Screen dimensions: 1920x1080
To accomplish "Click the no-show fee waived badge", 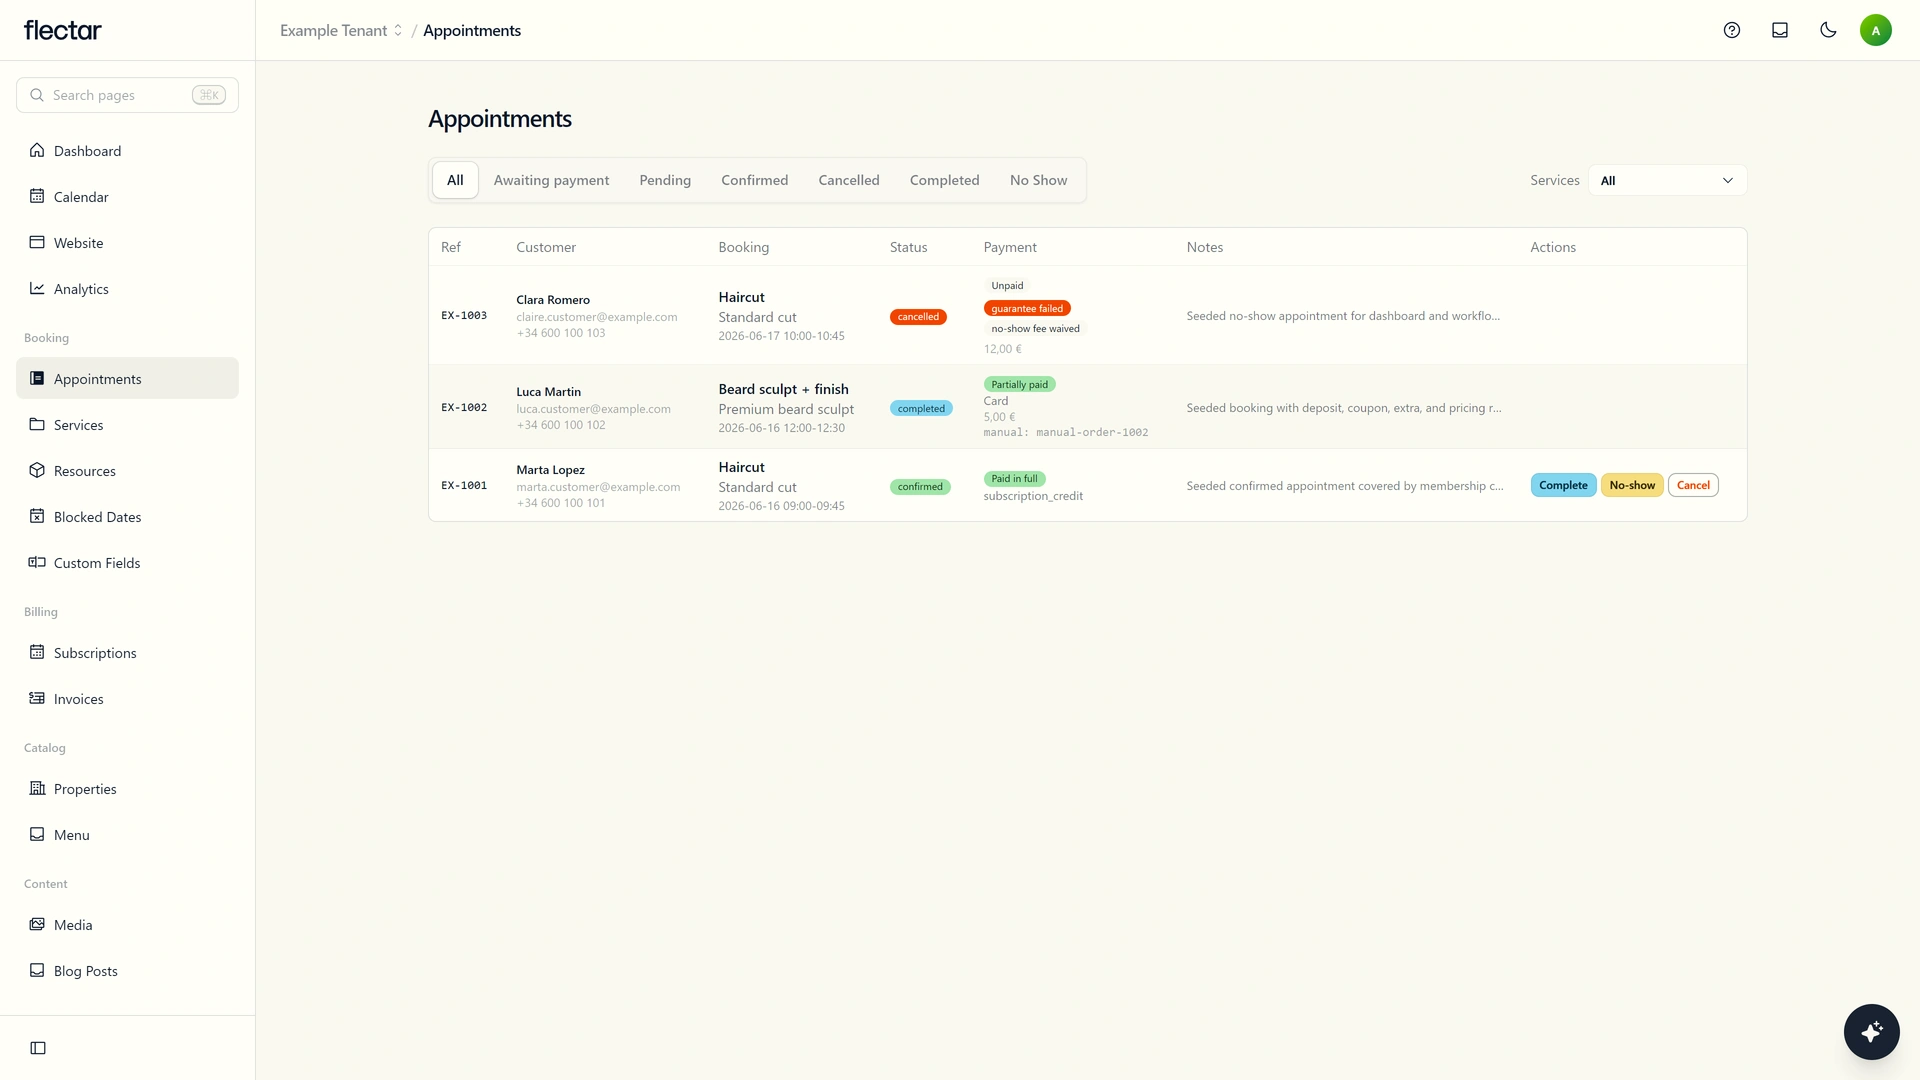I will pos(1035,329).
